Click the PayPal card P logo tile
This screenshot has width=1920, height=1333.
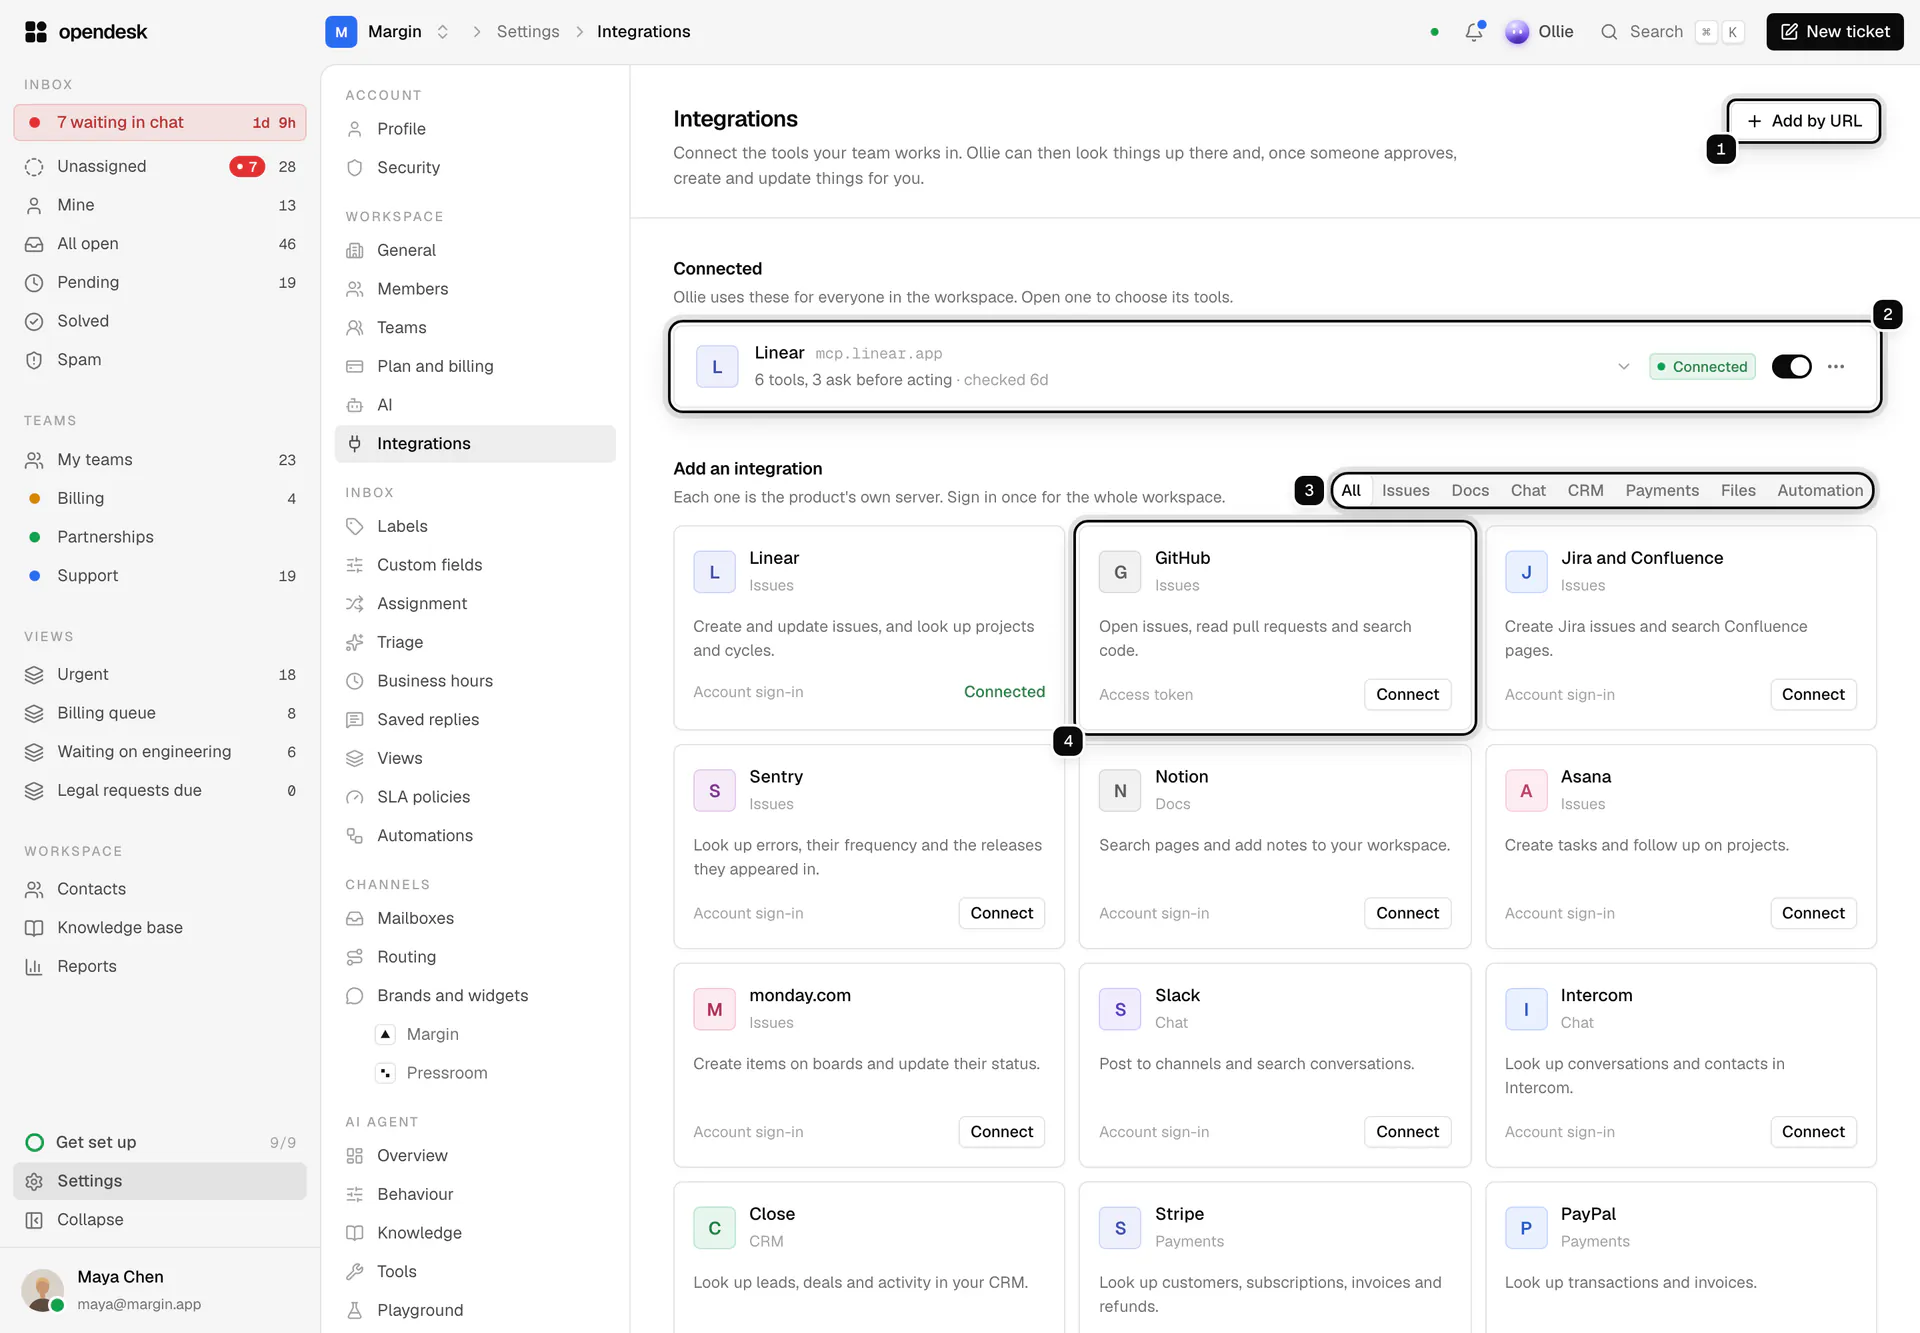1526,1228
